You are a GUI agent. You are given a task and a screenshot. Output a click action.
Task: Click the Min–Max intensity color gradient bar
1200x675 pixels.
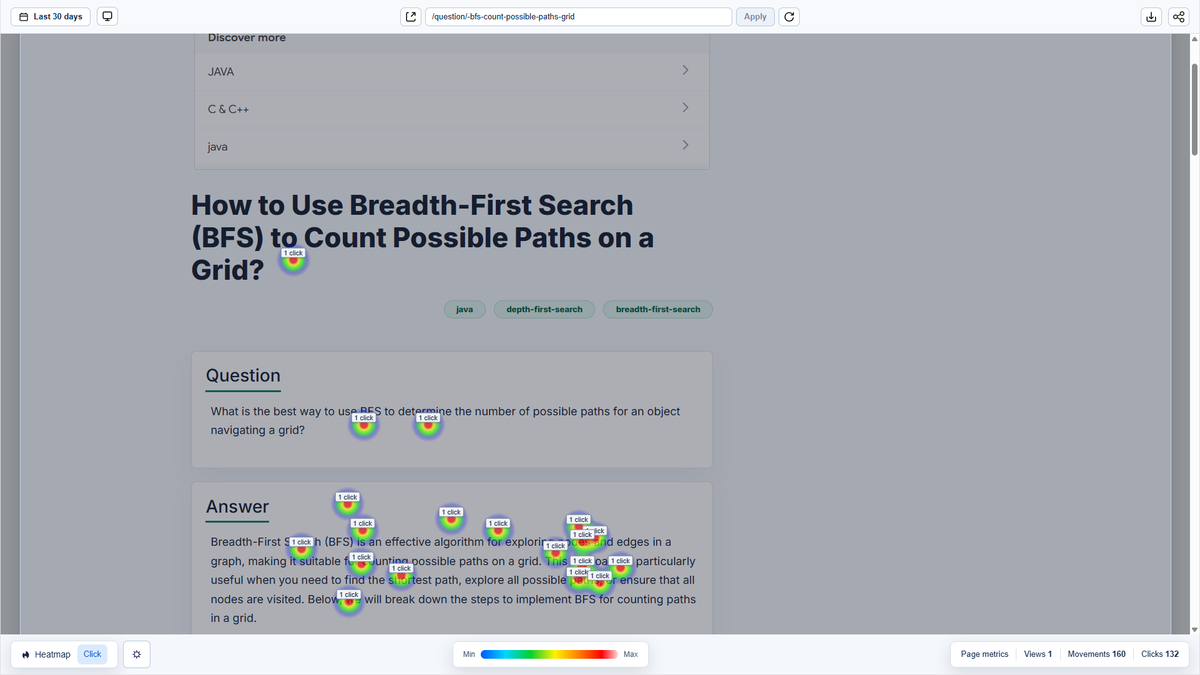pos(549,654)
